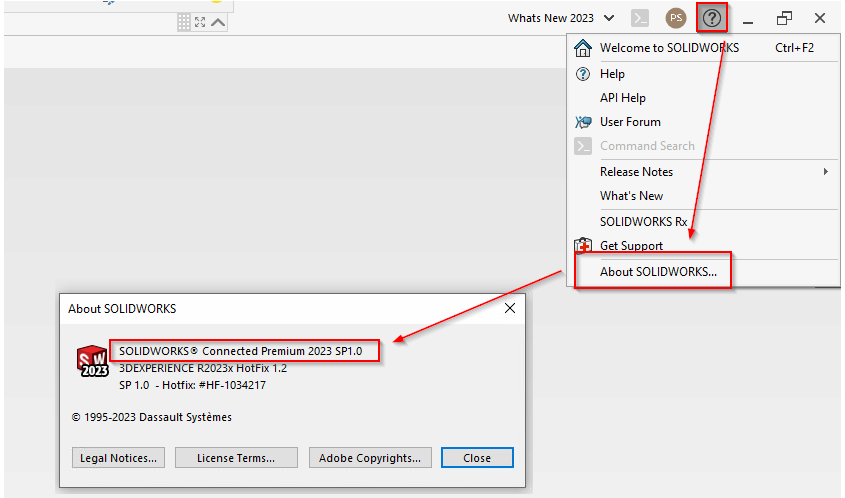The image size is (845, 498).
Task: Click the SW 2023 logo in About dialog
Action: pos(93,361)
